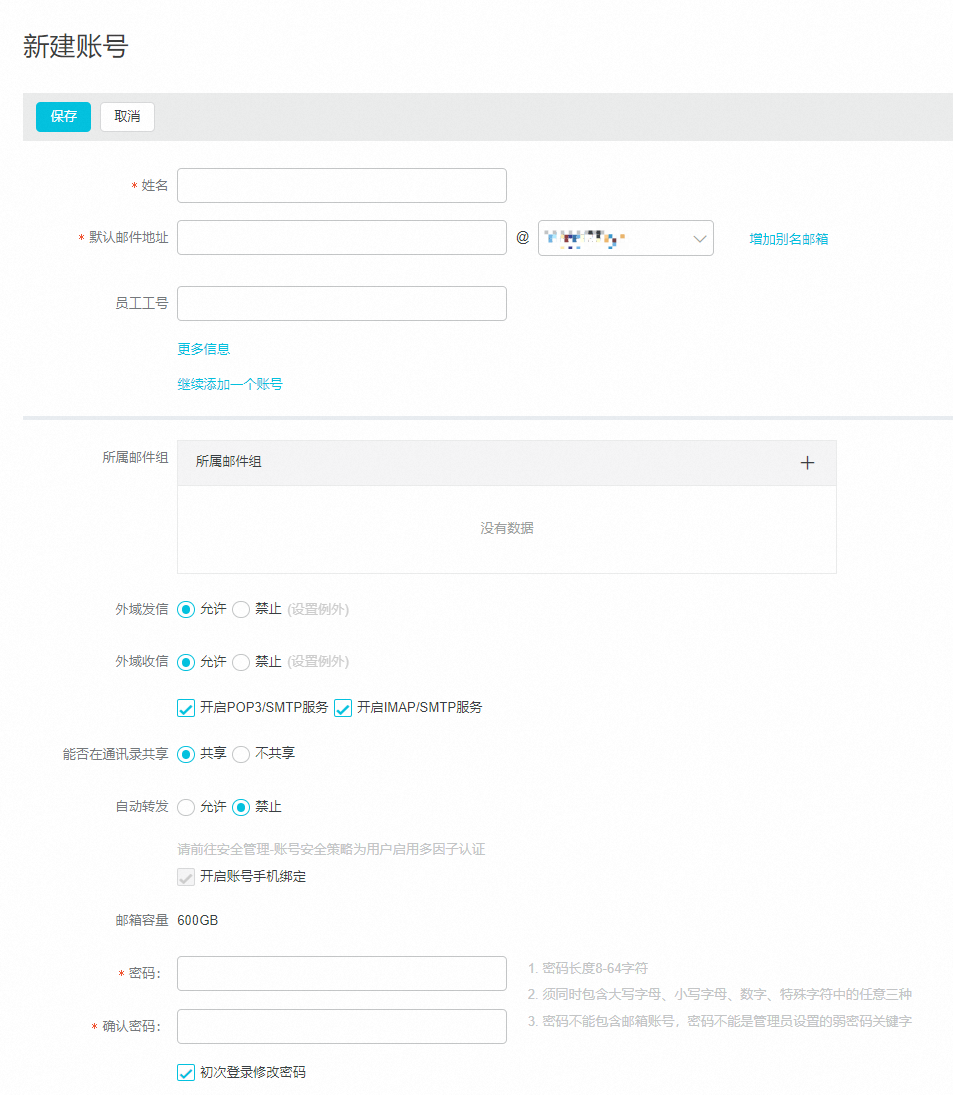Select 禁止 for 外域收信

pyautogui.click(x=241, y=662)
